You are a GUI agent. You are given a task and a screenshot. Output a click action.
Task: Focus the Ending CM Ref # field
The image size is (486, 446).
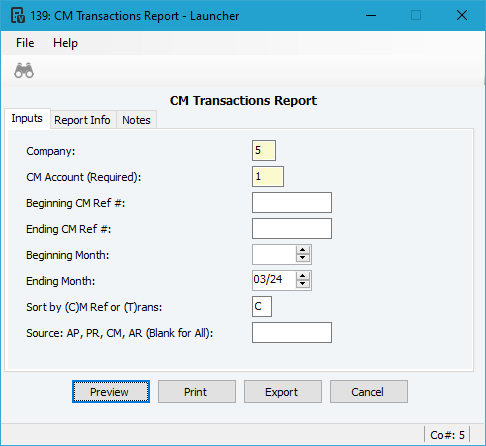(x=292, y=228)
